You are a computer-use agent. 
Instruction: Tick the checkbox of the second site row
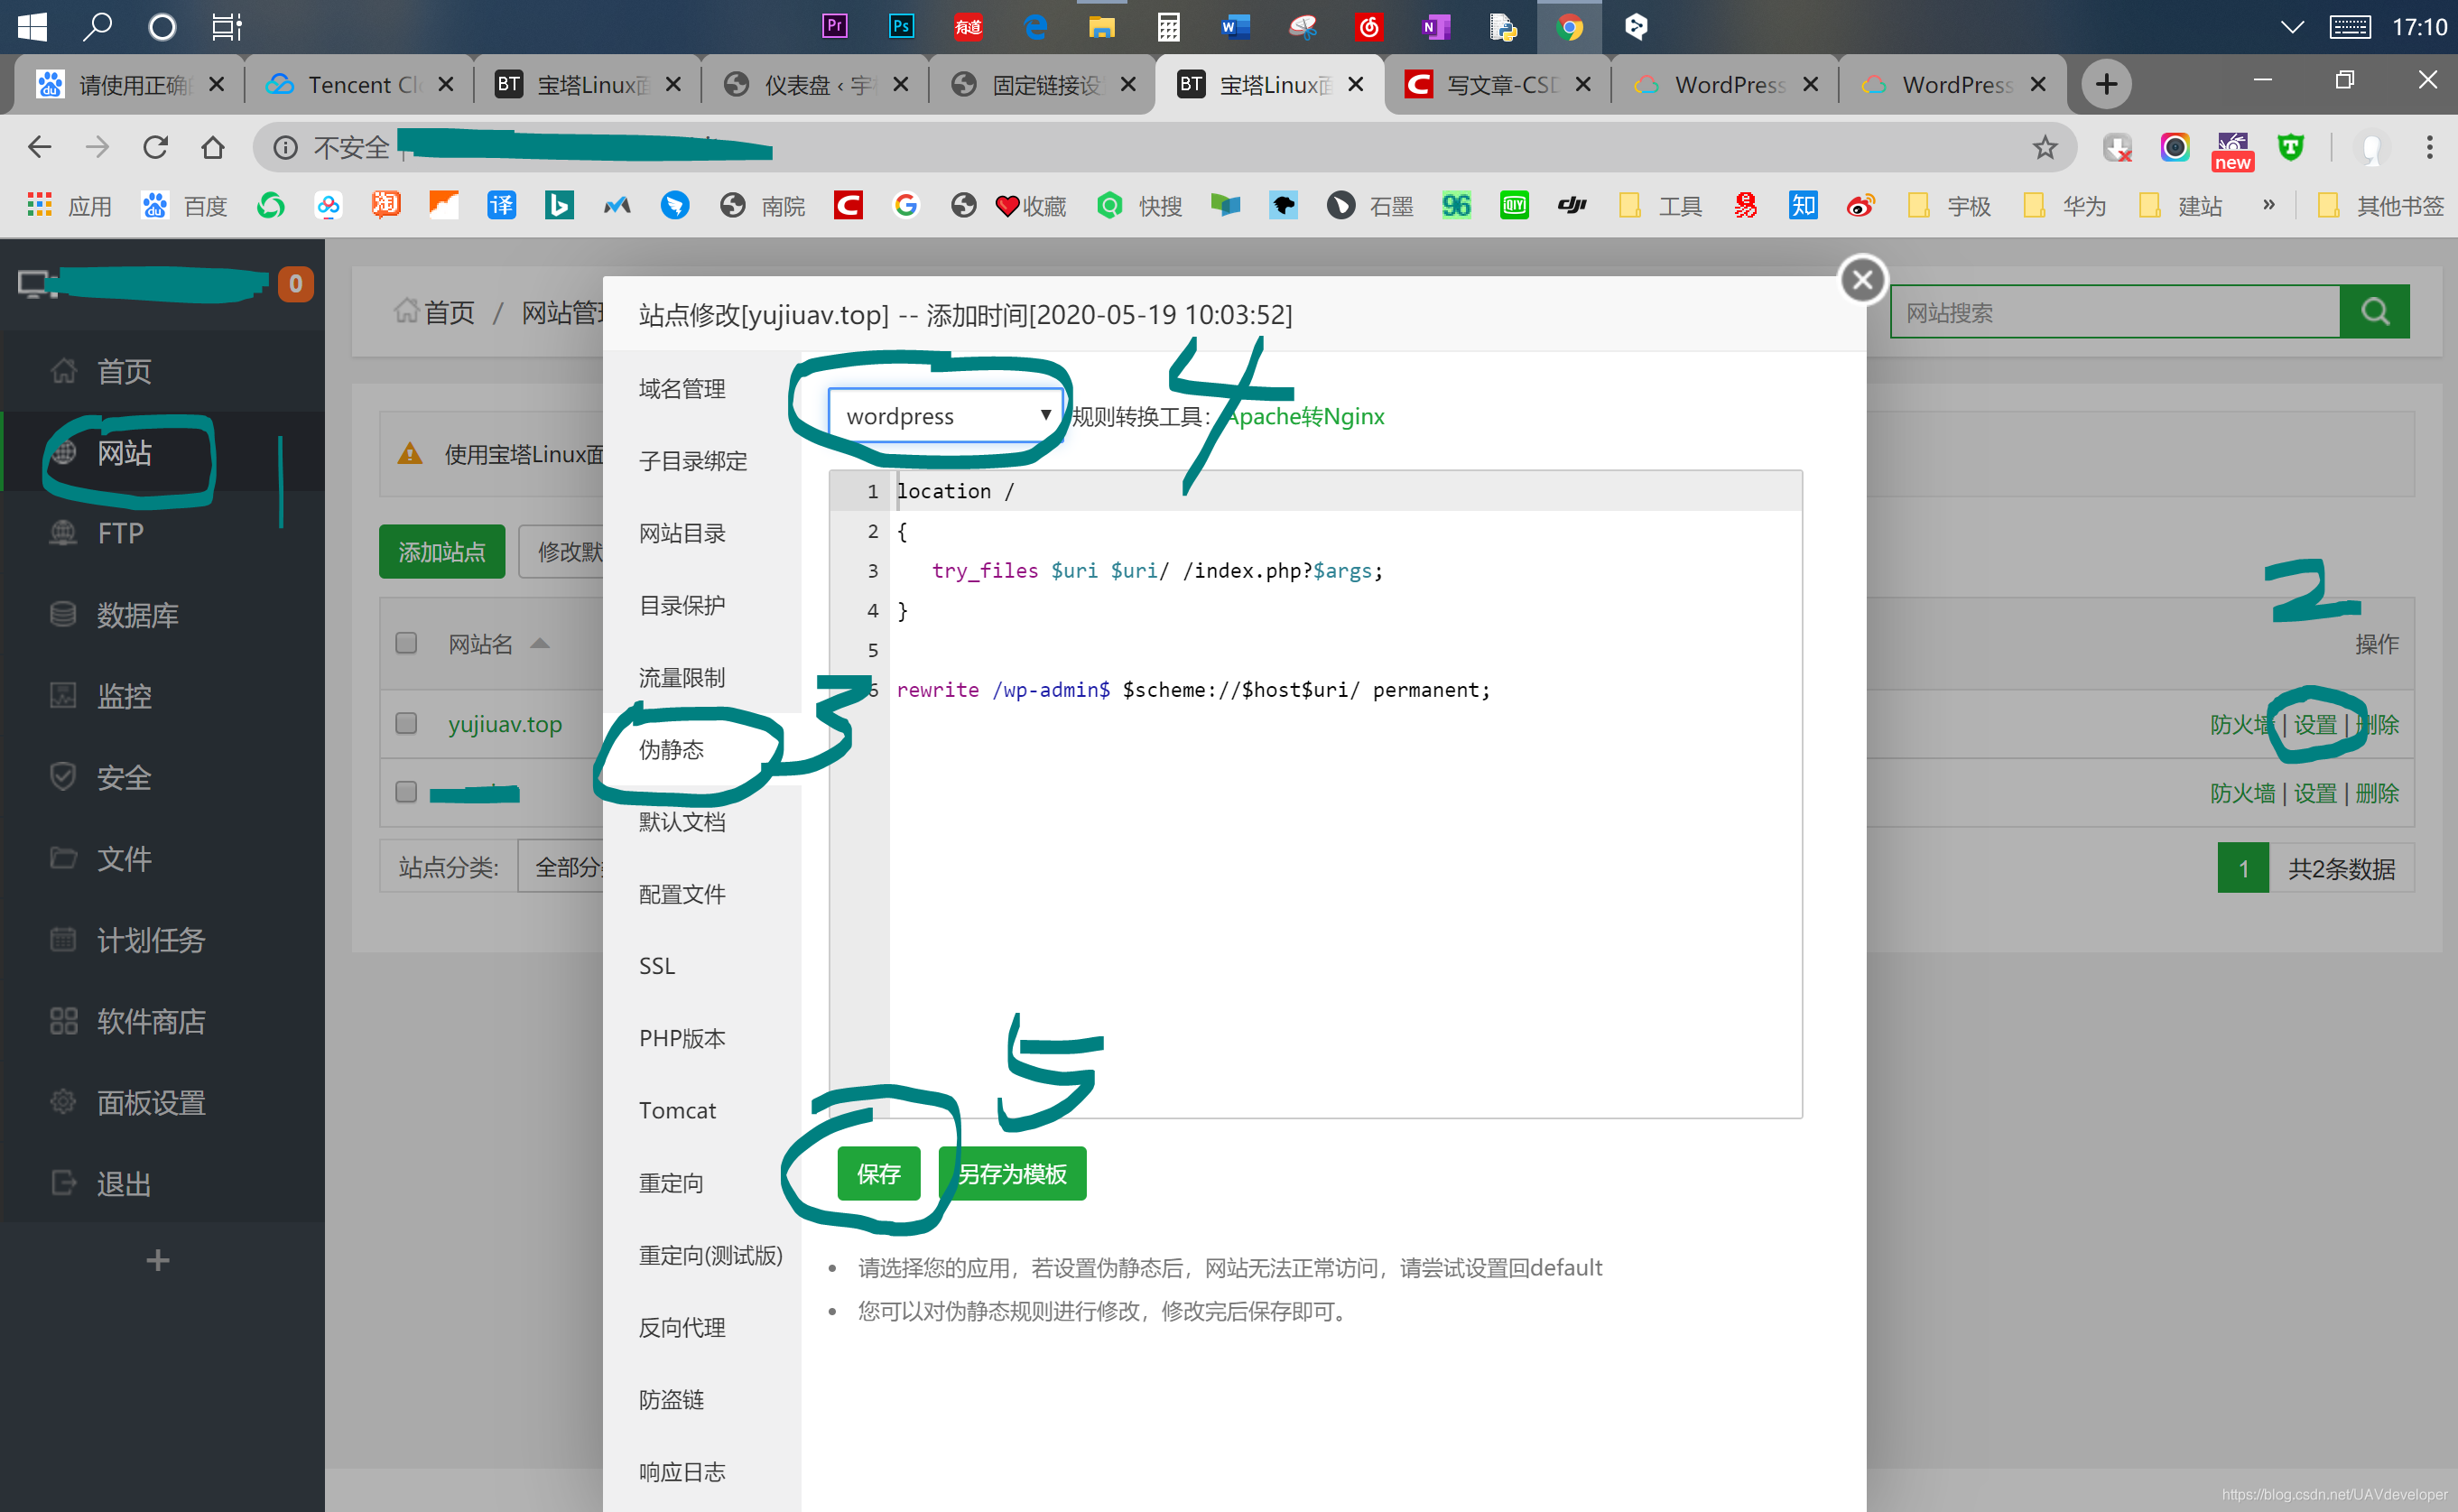[406, 792]
